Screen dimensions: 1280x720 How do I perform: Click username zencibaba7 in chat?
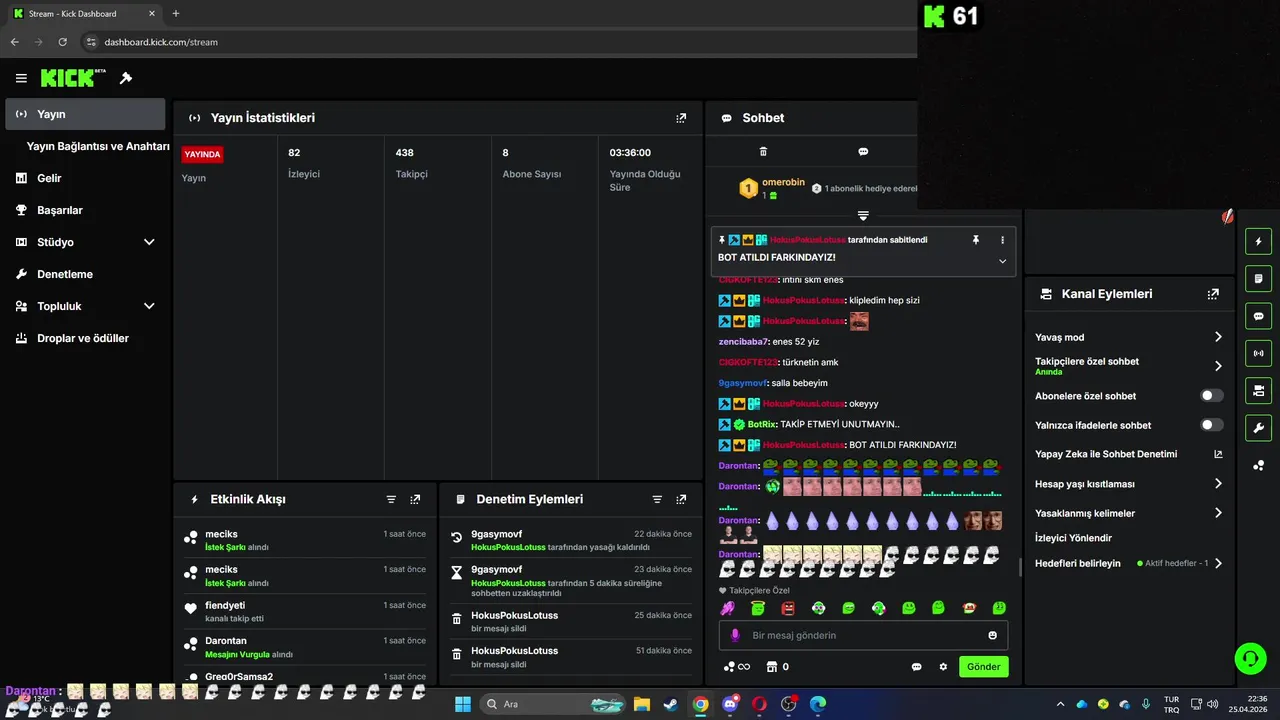pos(744,342)
